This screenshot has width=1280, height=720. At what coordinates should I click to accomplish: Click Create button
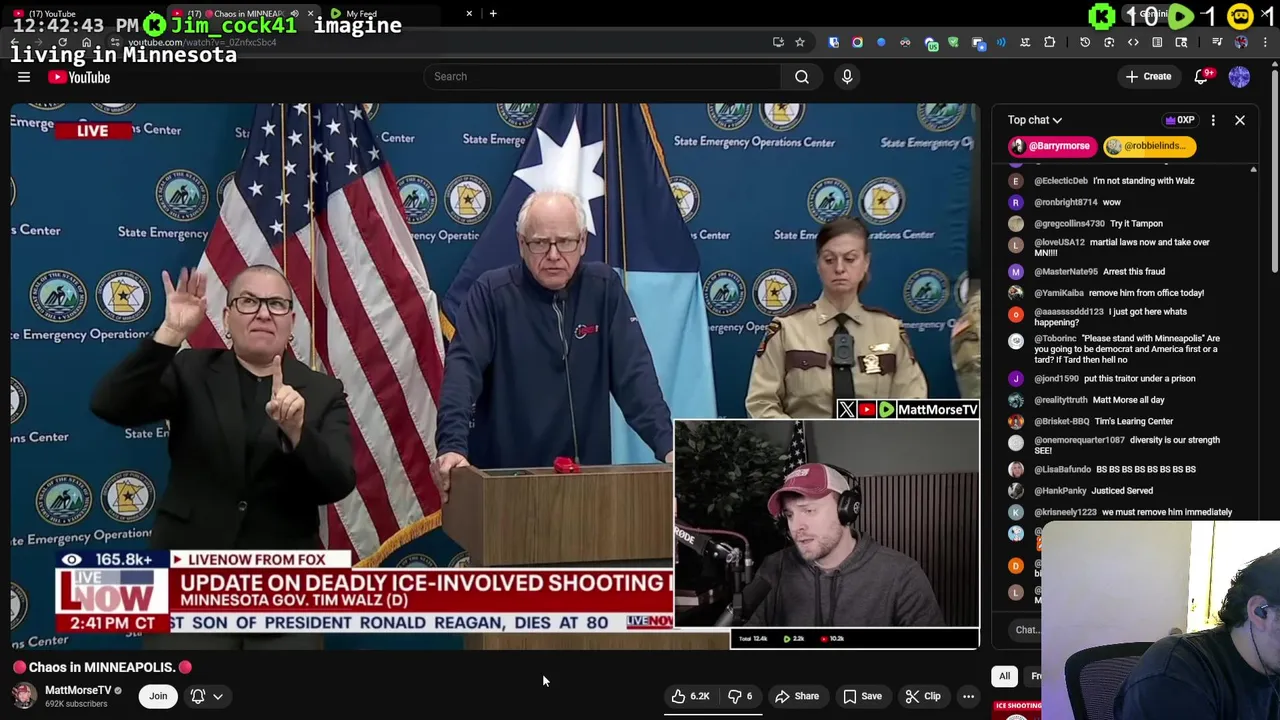click(x=1148, y=77)
